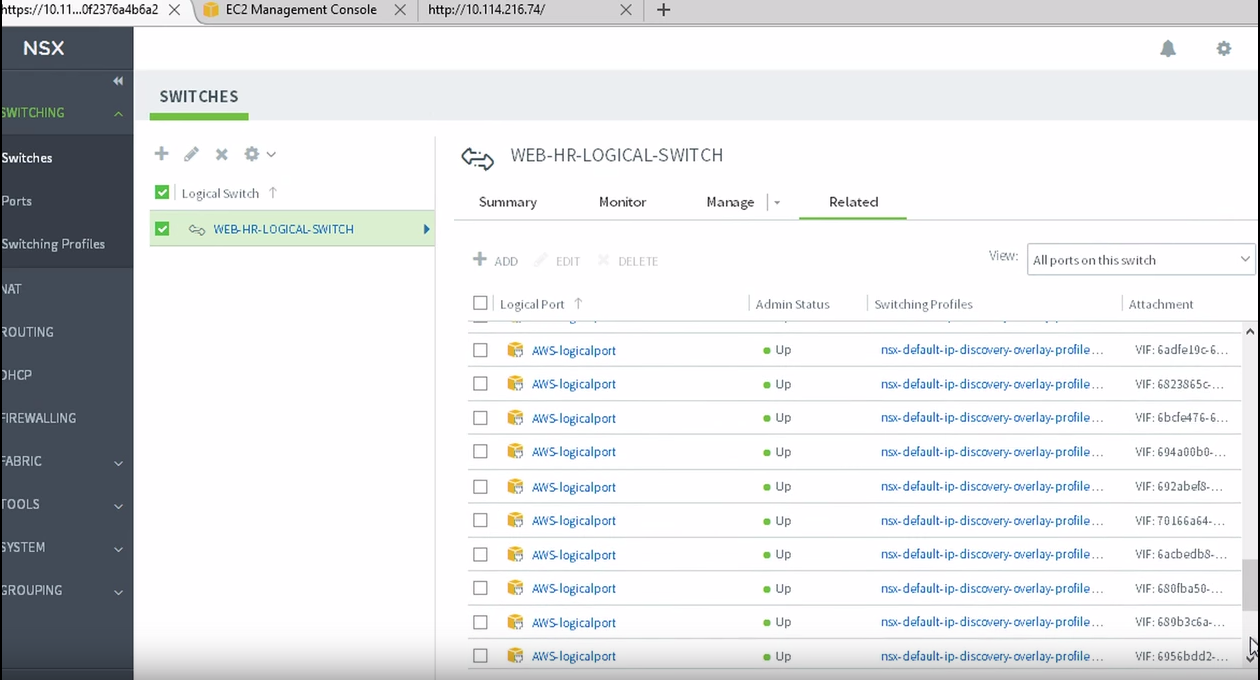Check the port row with VIF 692abef8
The width and height of the screenshot is (1260, 680).
point(480,487)
